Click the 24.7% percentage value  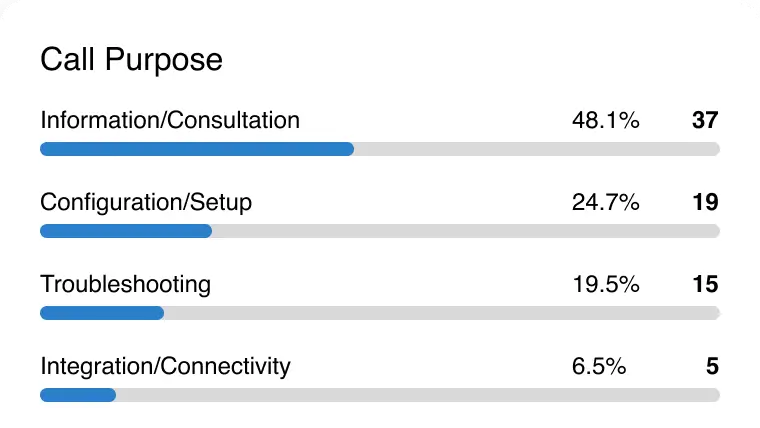click(x=605, y=203)
